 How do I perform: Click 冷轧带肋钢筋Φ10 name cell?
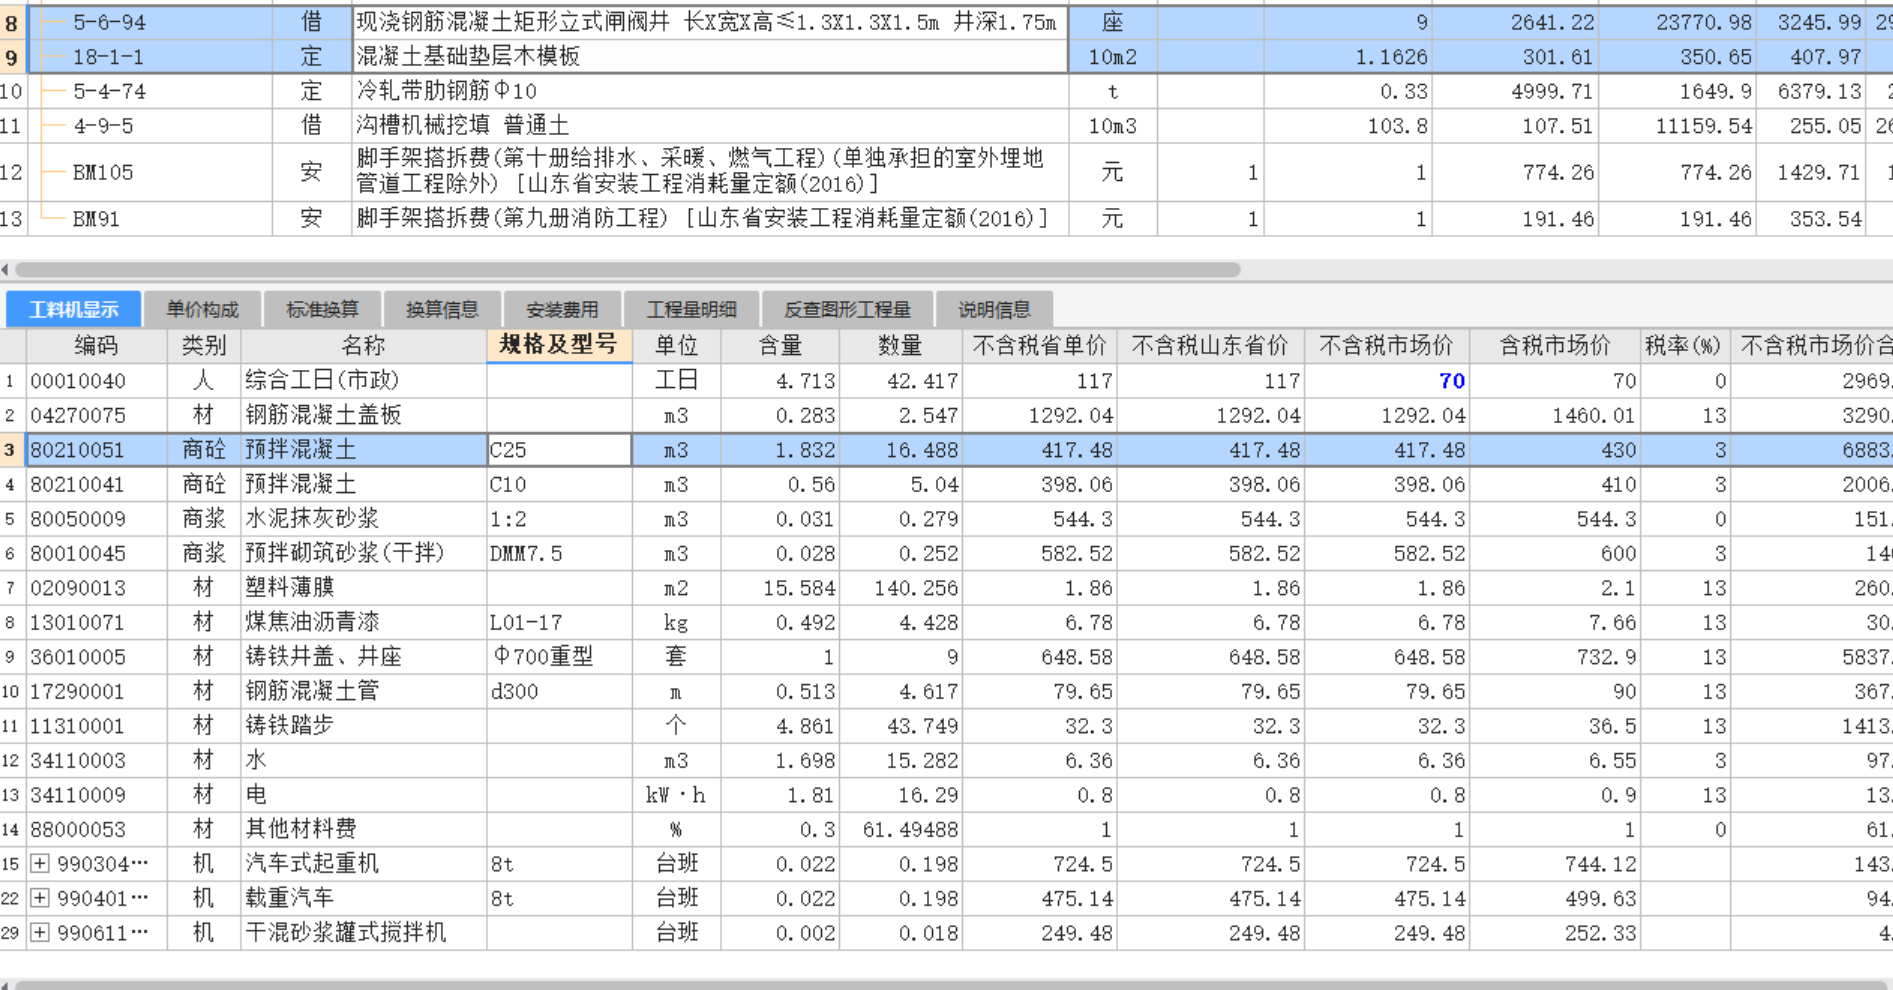tap(710, 91)
